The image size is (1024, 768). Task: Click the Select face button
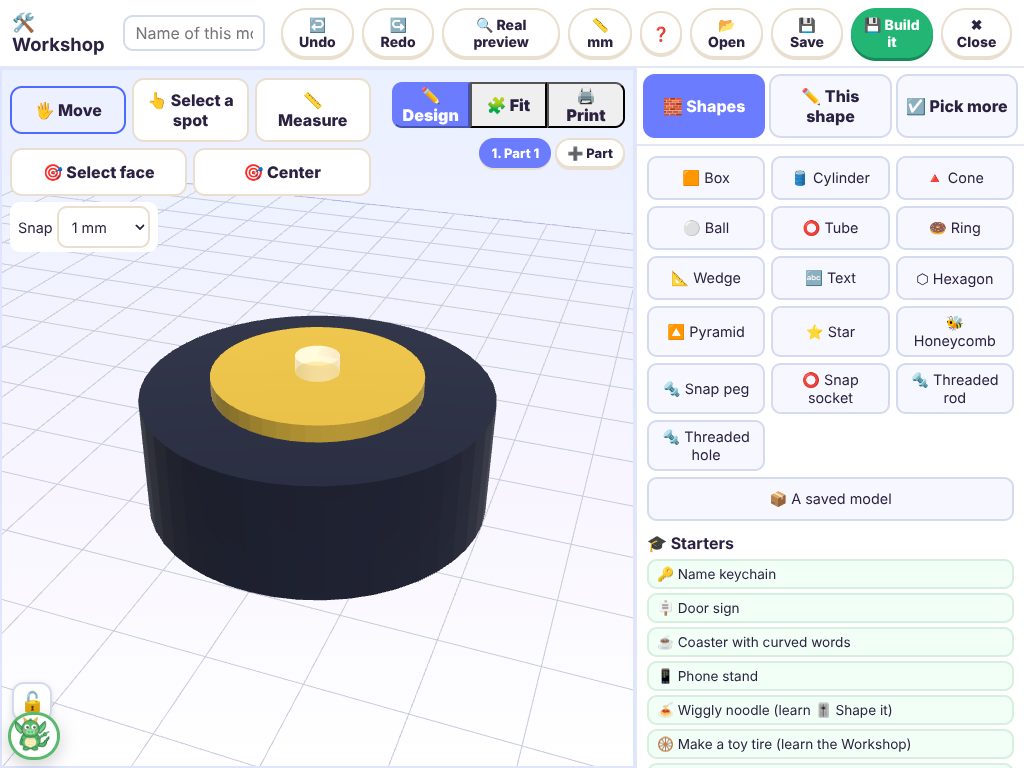pyautogui.click(x=99, y=172)
